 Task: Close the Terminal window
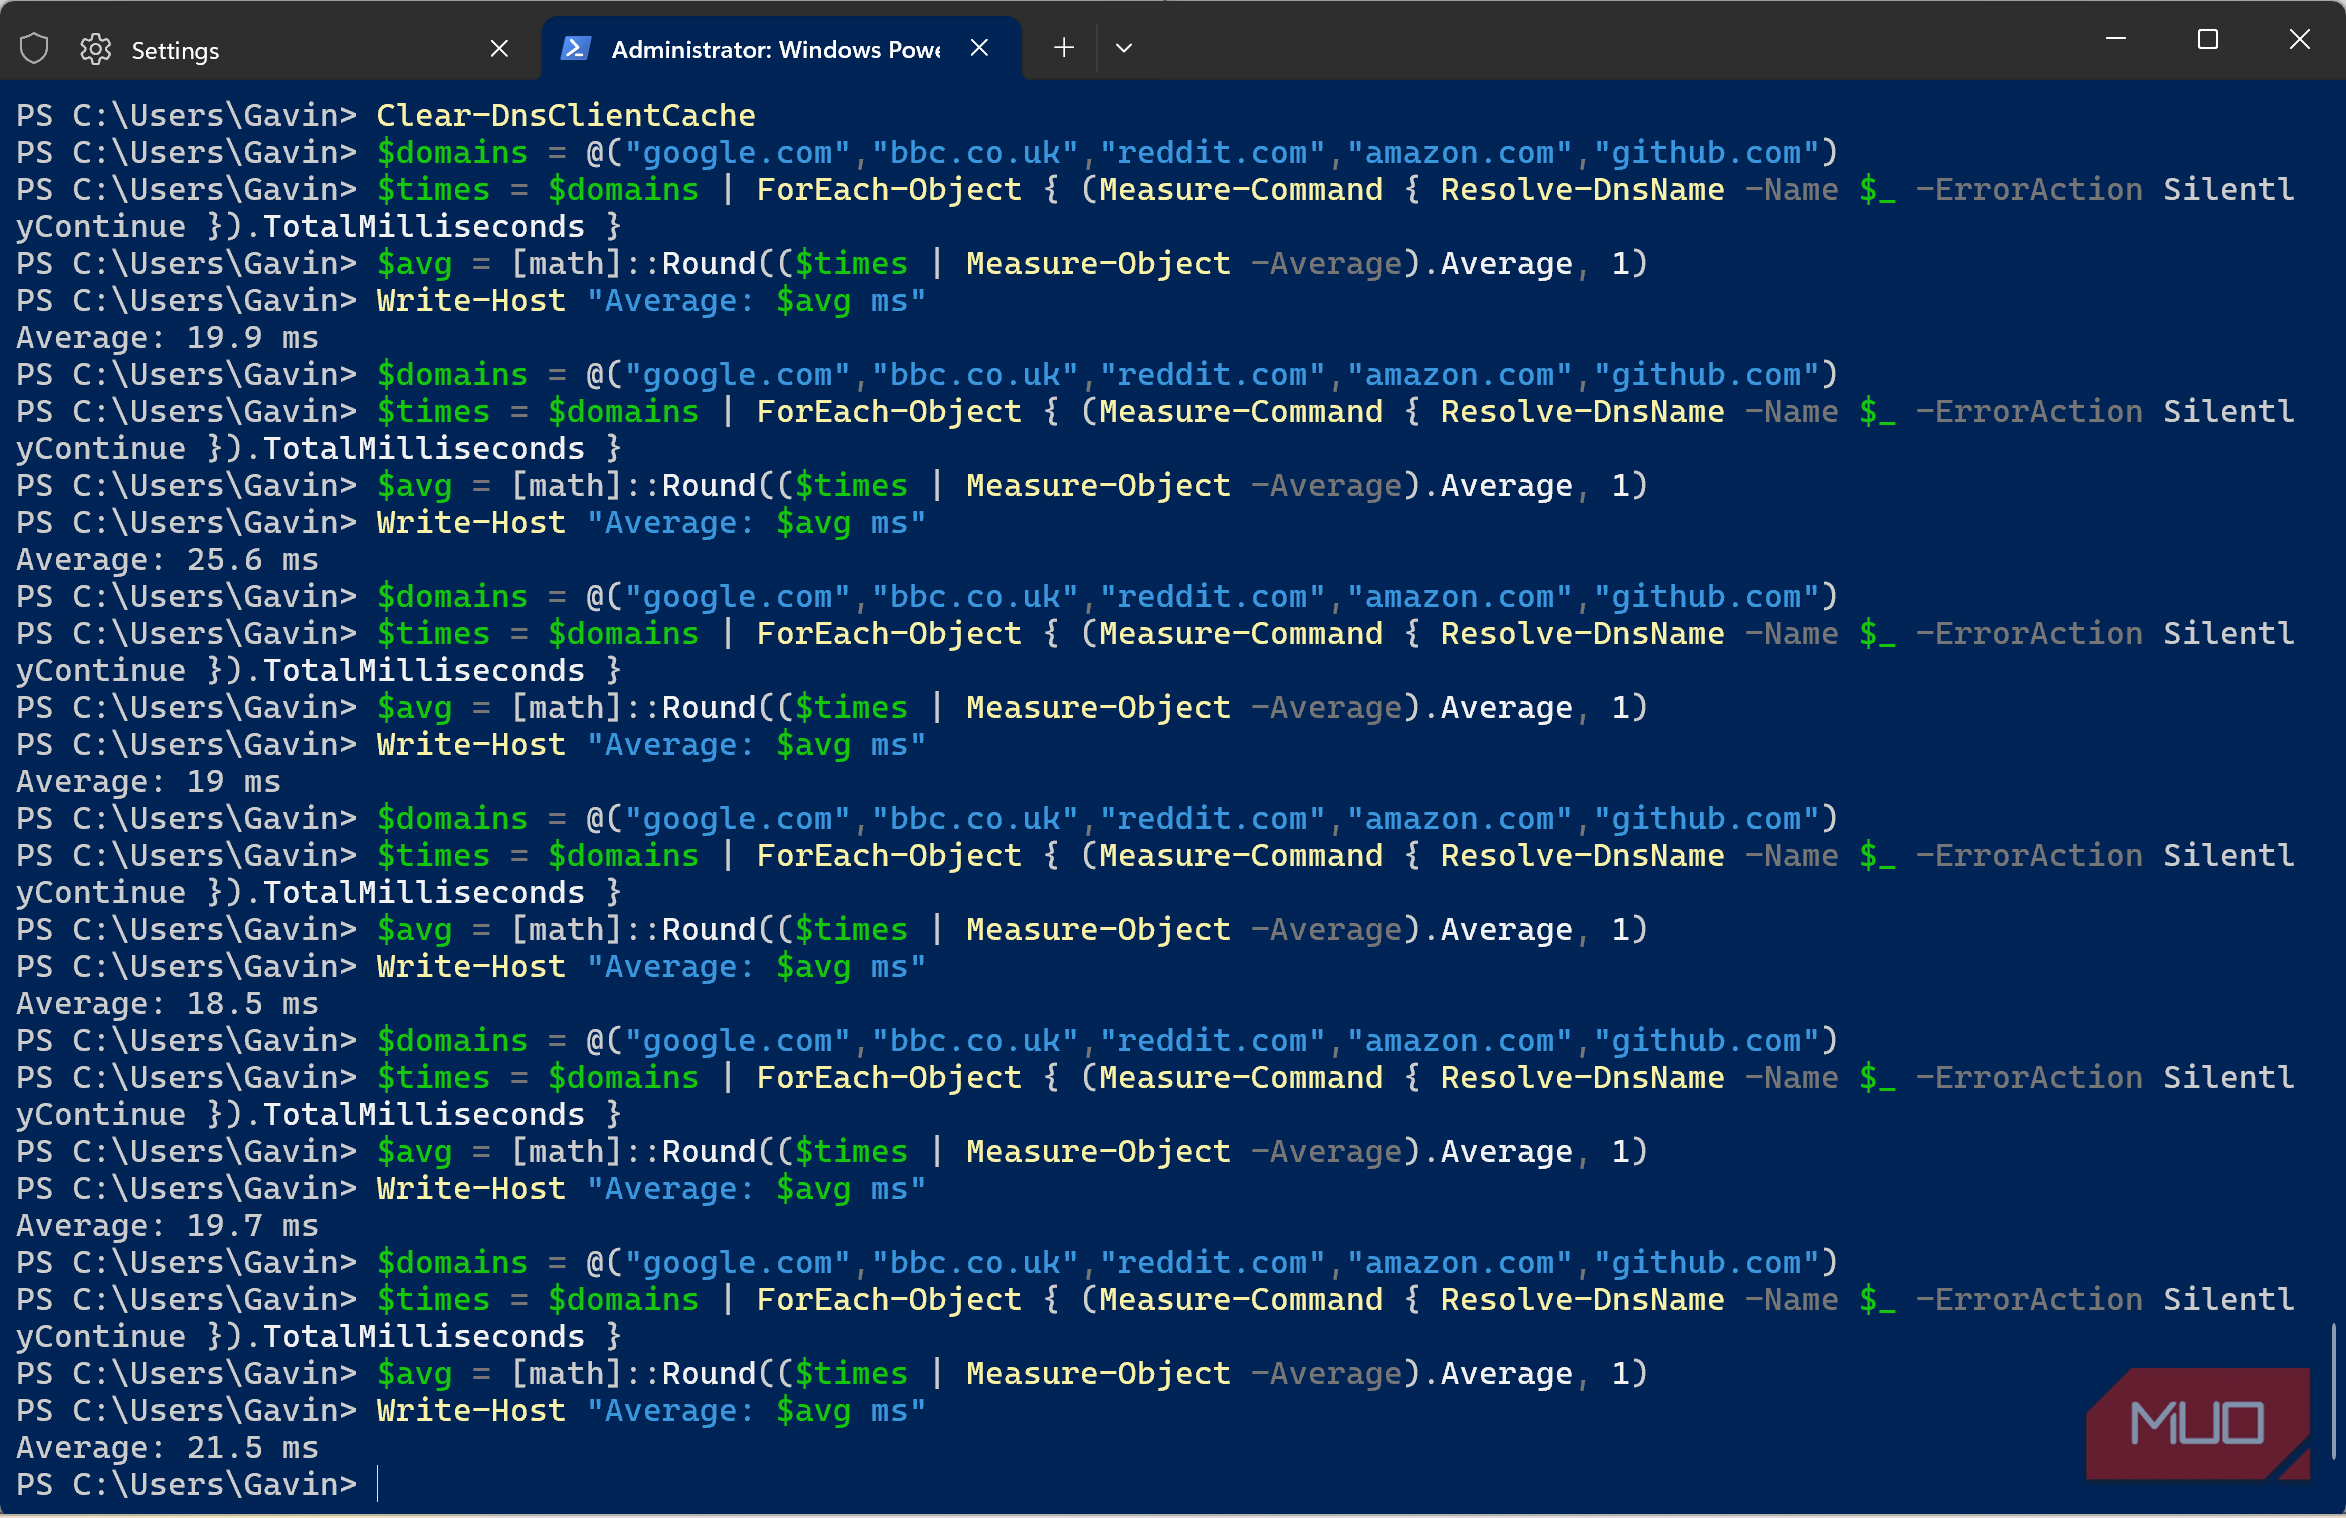coord(2300,40)
